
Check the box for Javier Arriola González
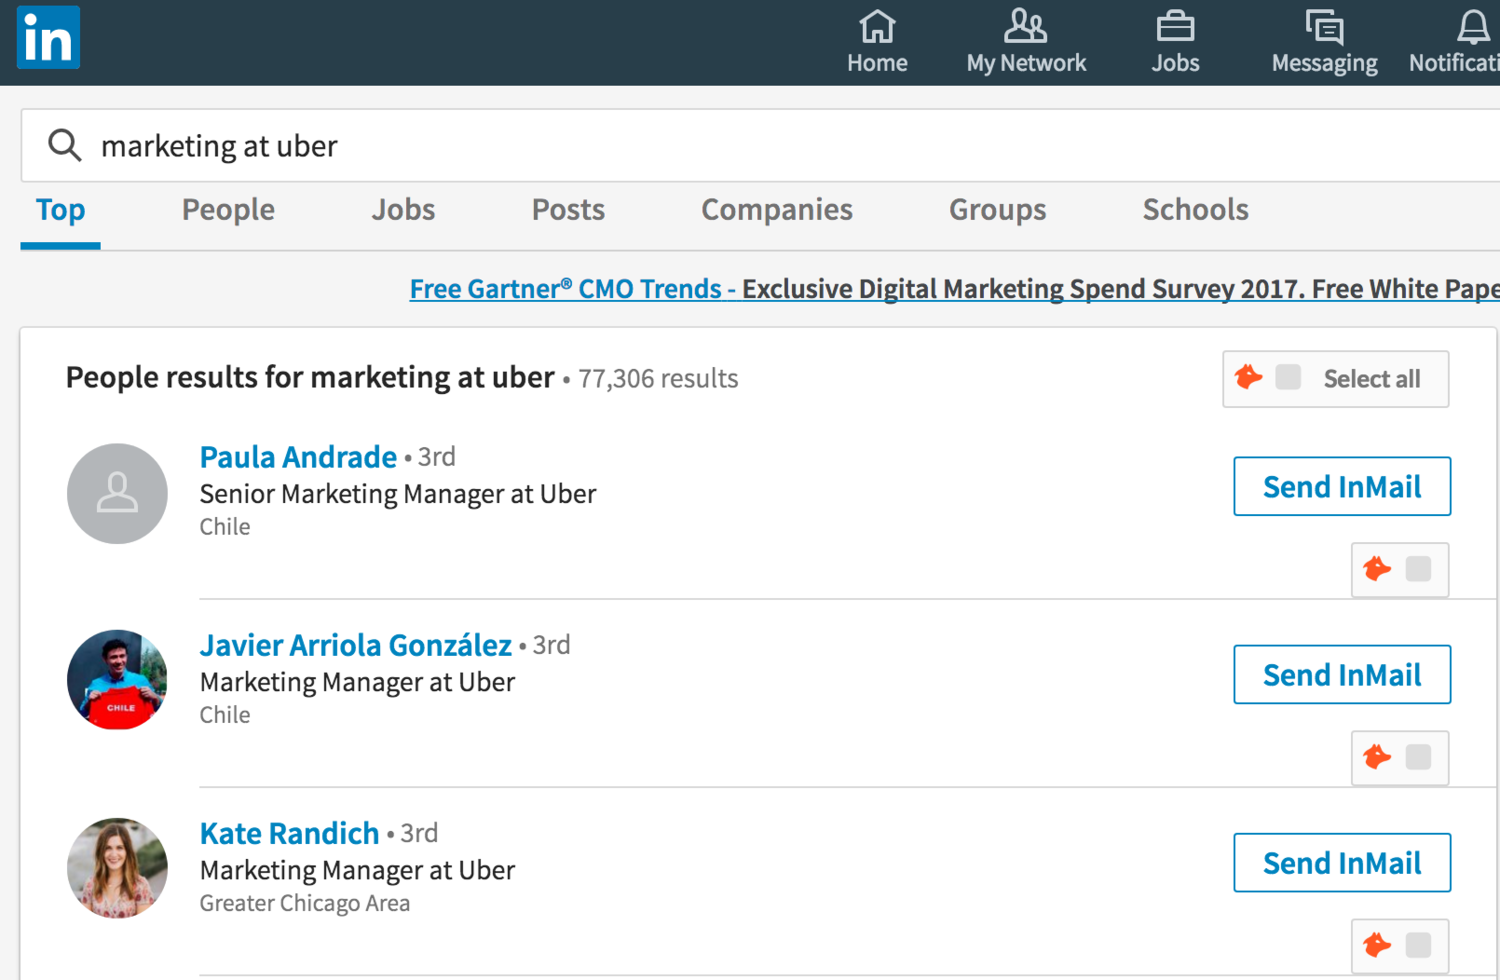point(1418,757)
